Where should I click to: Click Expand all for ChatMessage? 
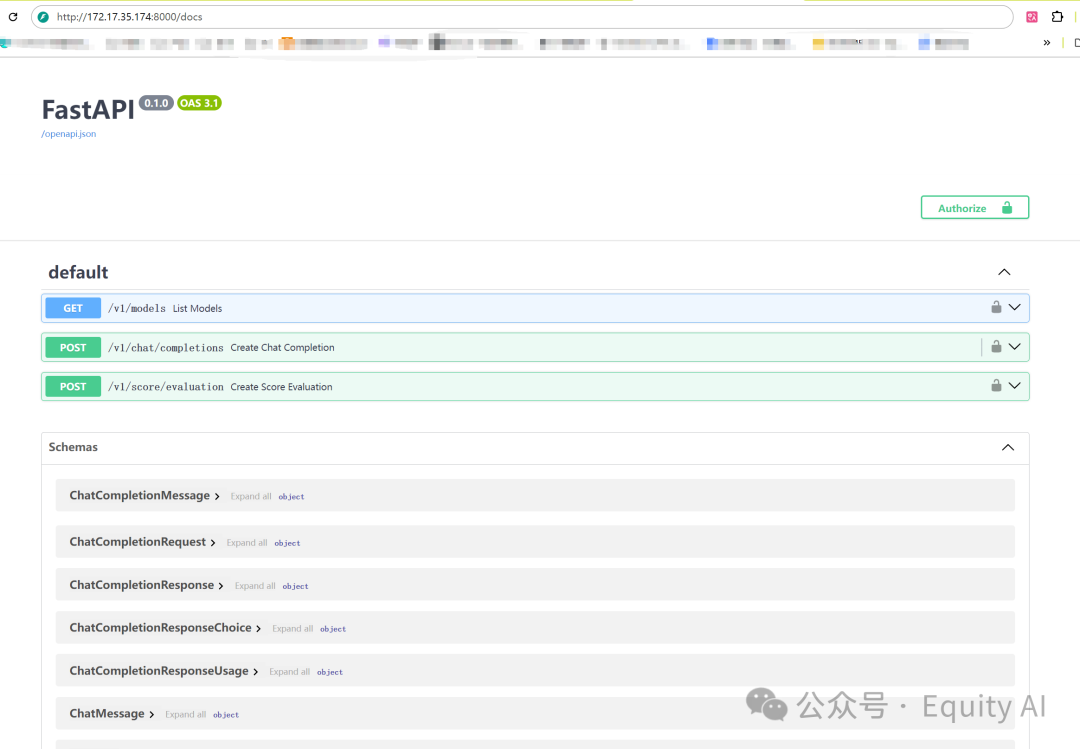(x=185, y=715)
